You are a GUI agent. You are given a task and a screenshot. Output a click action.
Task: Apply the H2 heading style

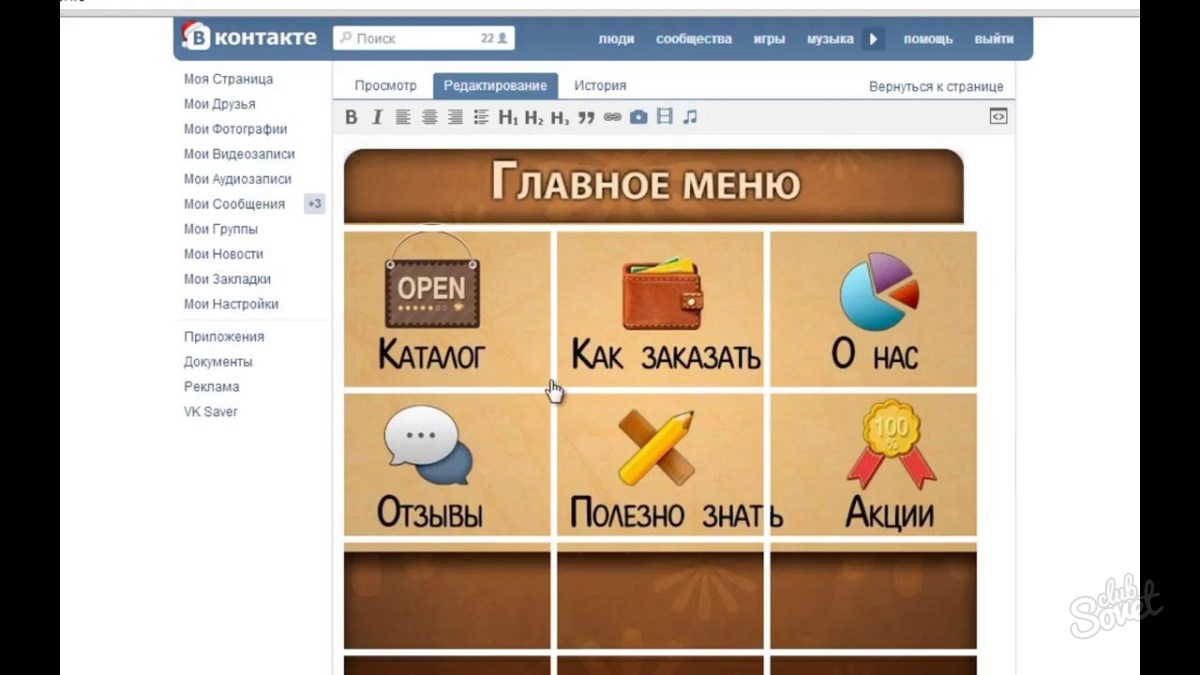tap(534, 117)
